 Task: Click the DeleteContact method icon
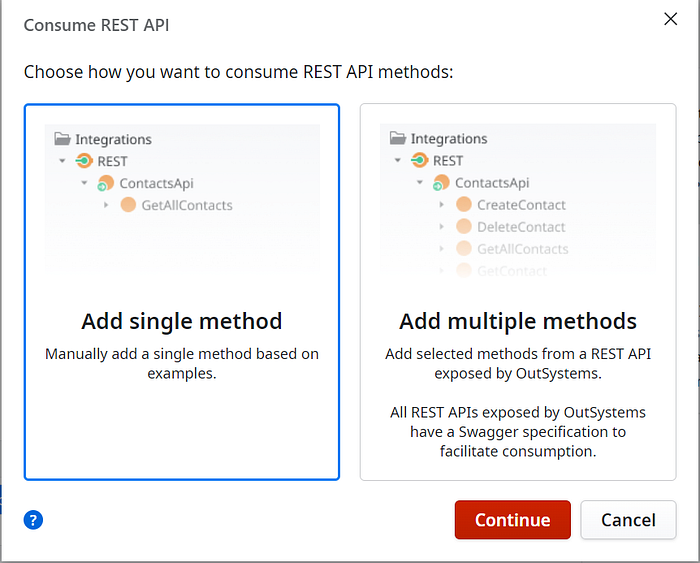point(464,227)
